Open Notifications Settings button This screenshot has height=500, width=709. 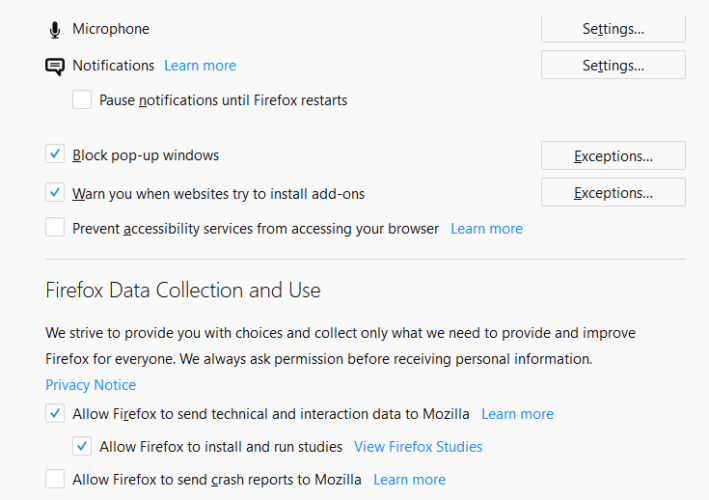point(613,65)
